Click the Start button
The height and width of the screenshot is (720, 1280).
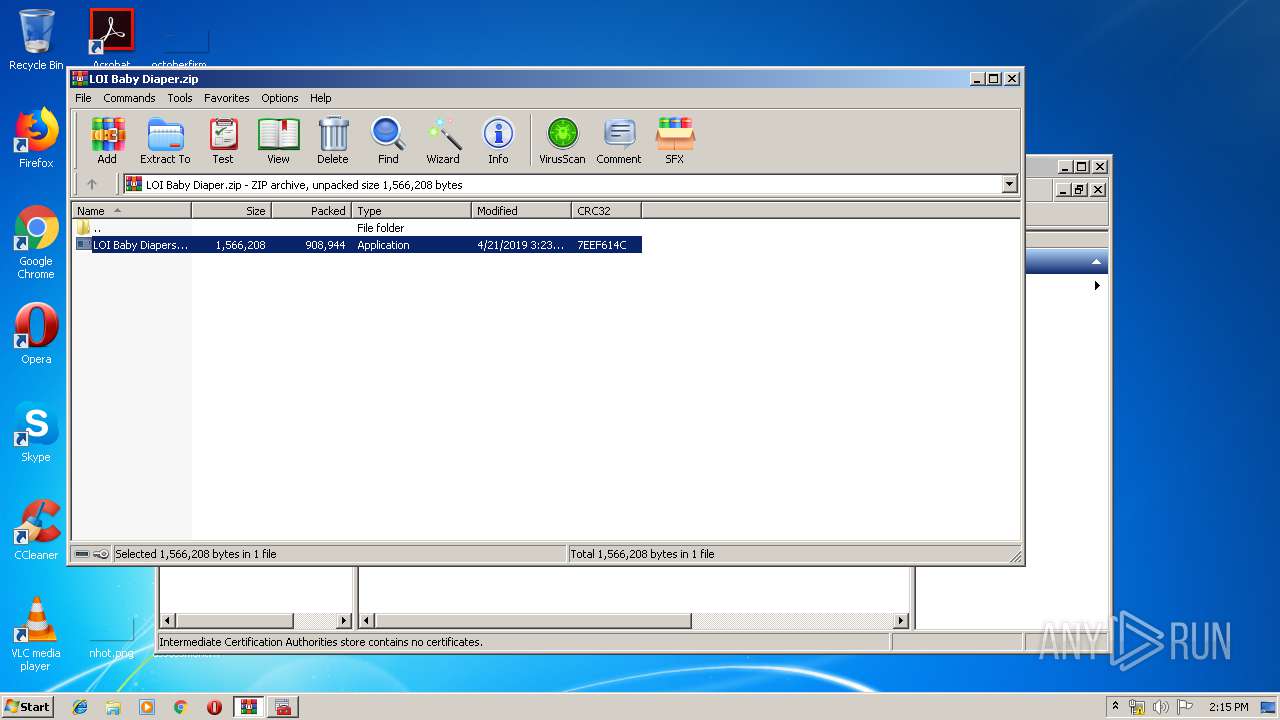tap(28, 707)
